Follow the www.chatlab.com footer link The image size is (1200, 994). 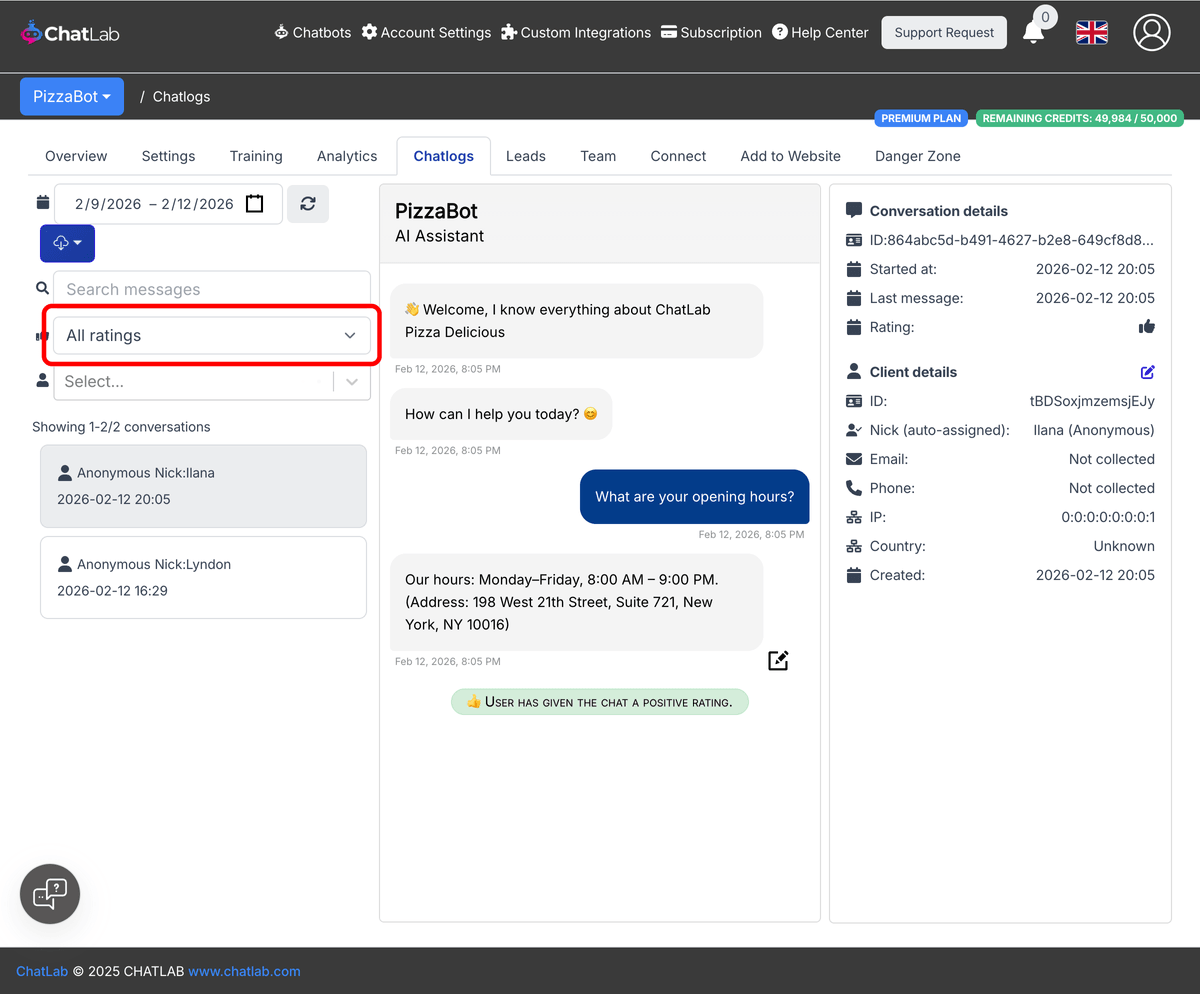(244, 971)
